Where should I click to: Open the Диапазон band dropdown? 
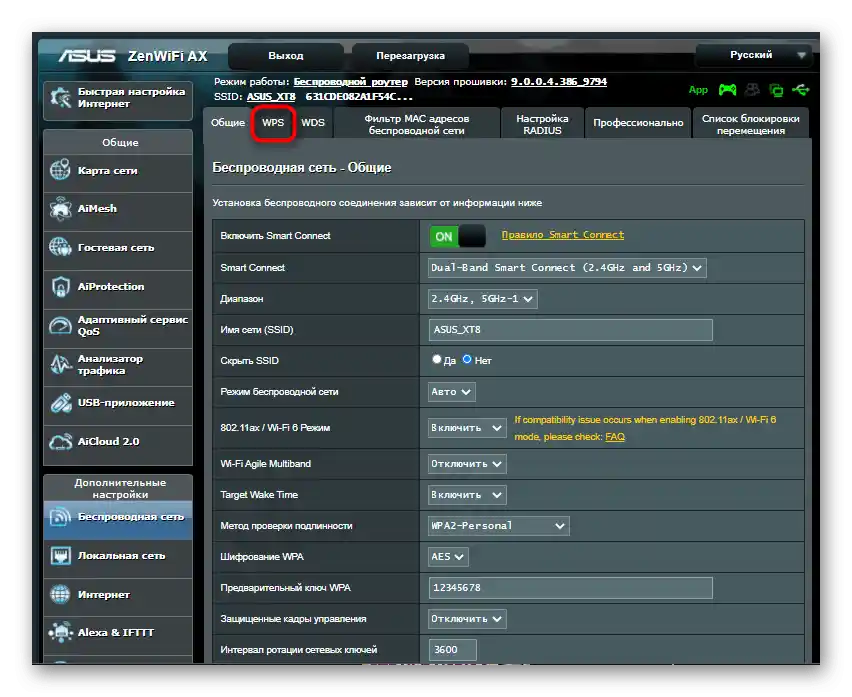[483, 299]
